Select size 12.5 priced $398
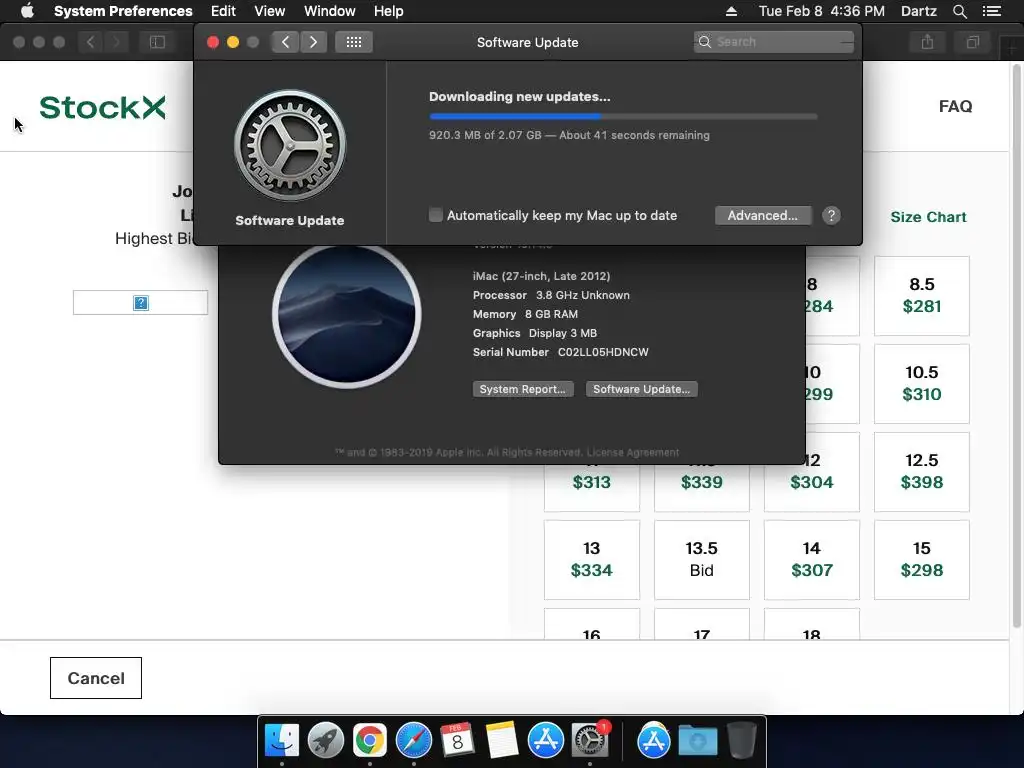Image resolution: width=1024 pixels, height=768 pixels. (921, 472)
